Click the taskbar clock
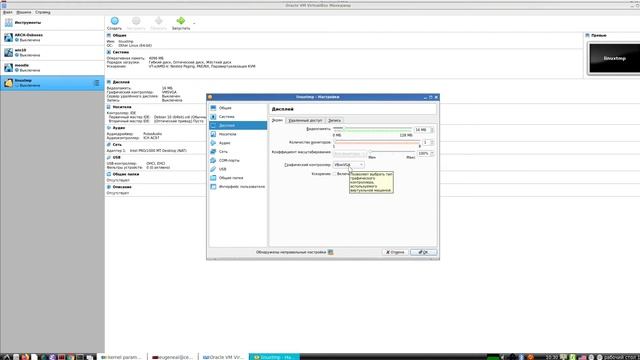640x360 pixels. point(551,357)
